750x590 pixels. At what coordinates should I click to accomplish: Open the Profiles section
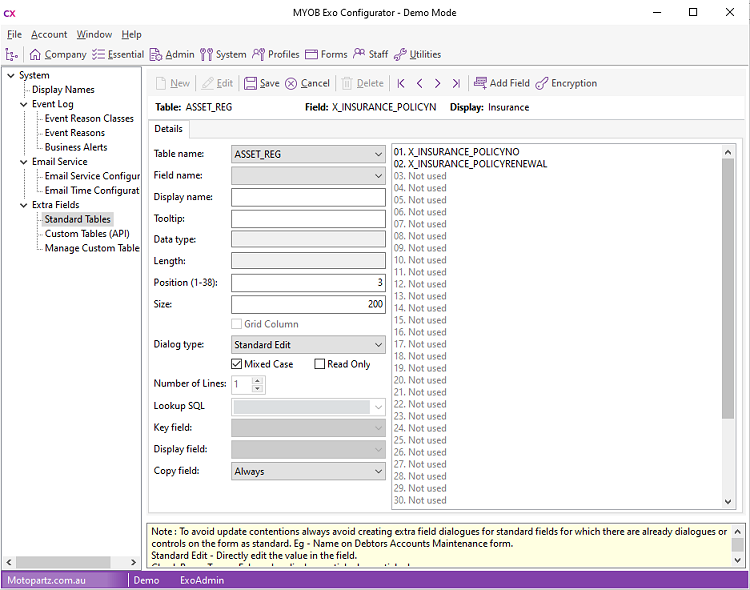tap(276, 55)
